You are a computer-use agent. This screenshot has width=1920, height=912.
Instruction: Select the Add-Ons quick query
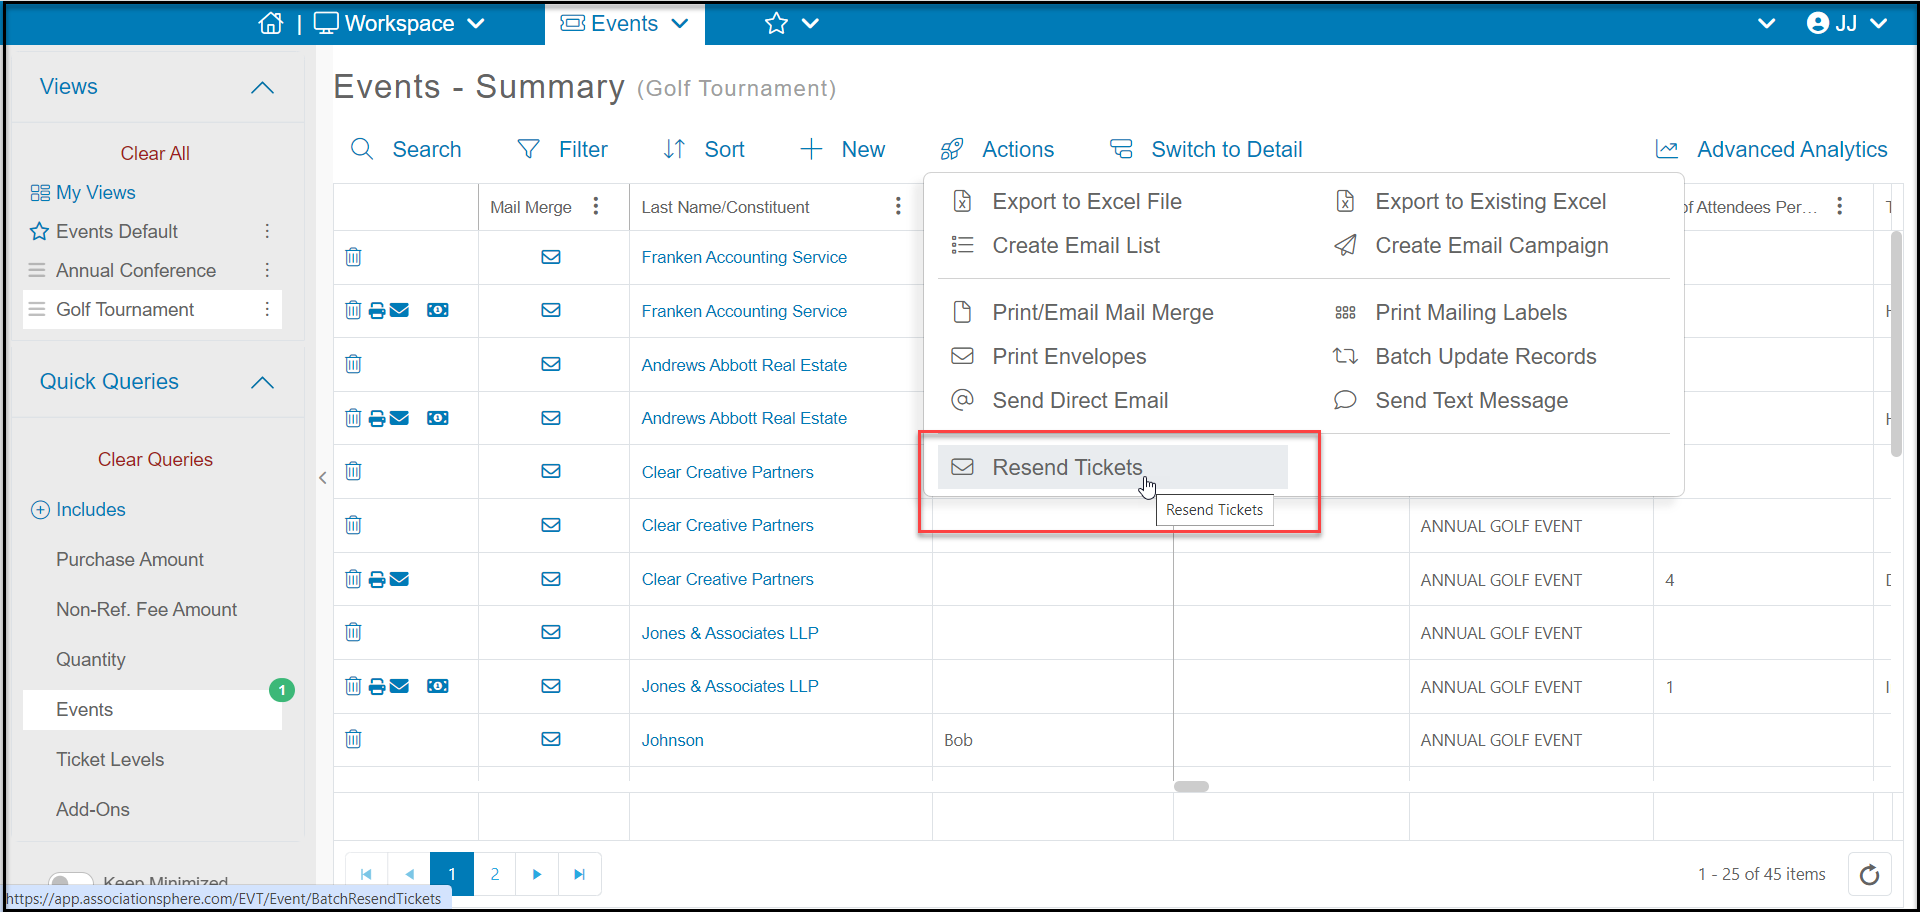pos(93,809)
